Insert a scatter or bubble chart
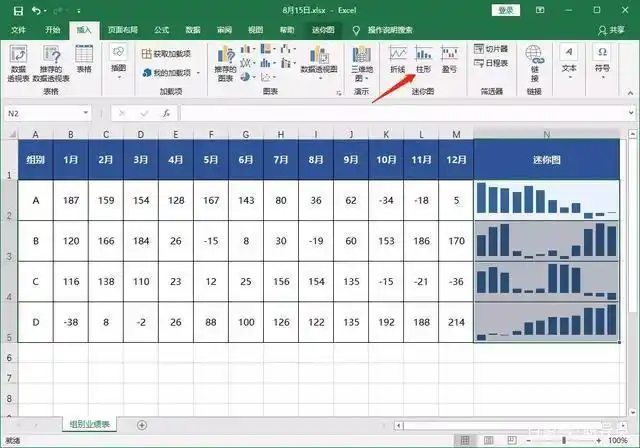Screen dimensions: 640x448 point(266,76)
